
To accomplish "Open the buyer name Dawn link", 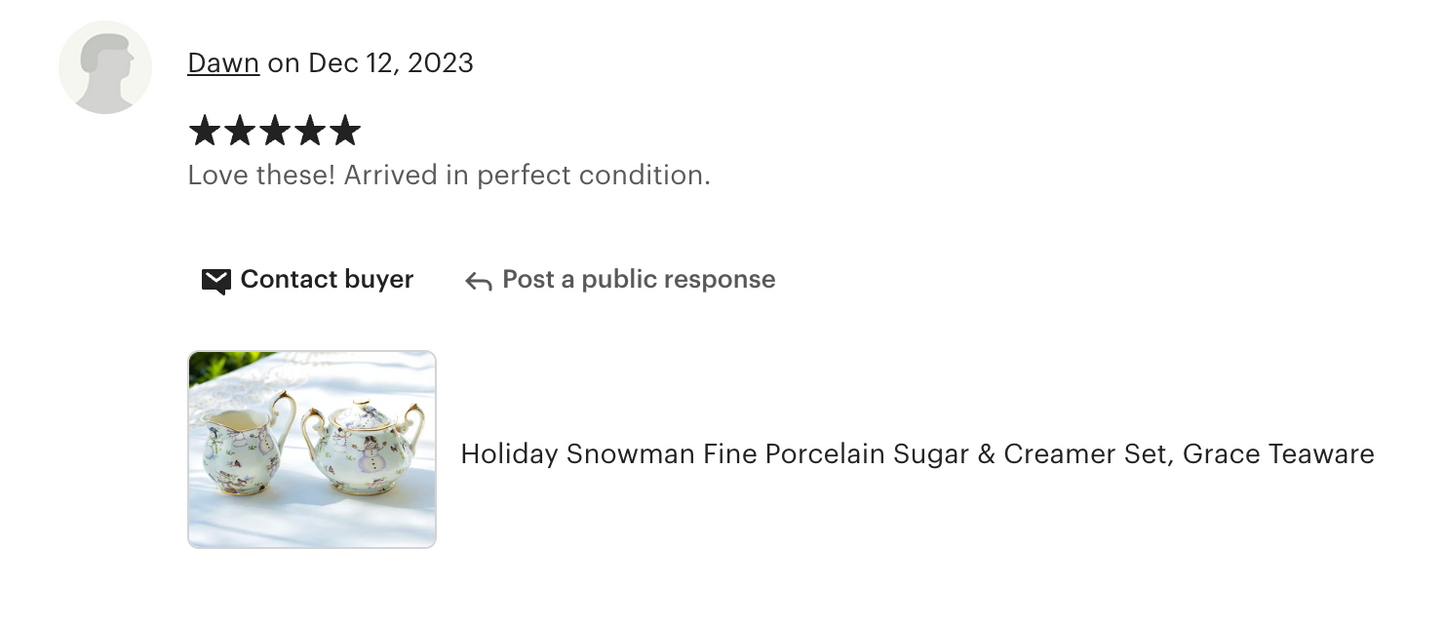I will point(223,63).
